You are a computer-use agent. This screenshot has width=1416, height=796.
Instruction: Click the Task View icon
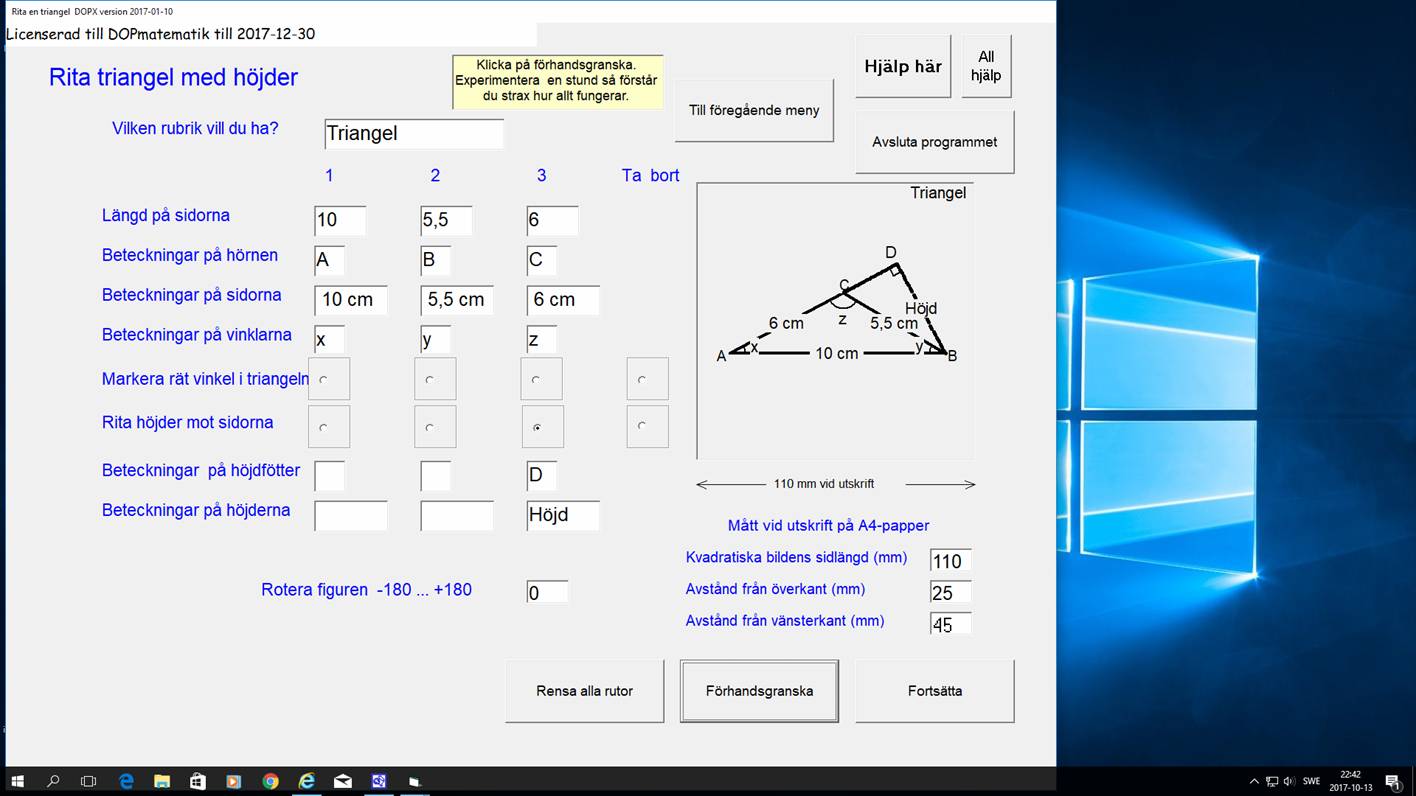pyautogui.click(x=88, y=781)
